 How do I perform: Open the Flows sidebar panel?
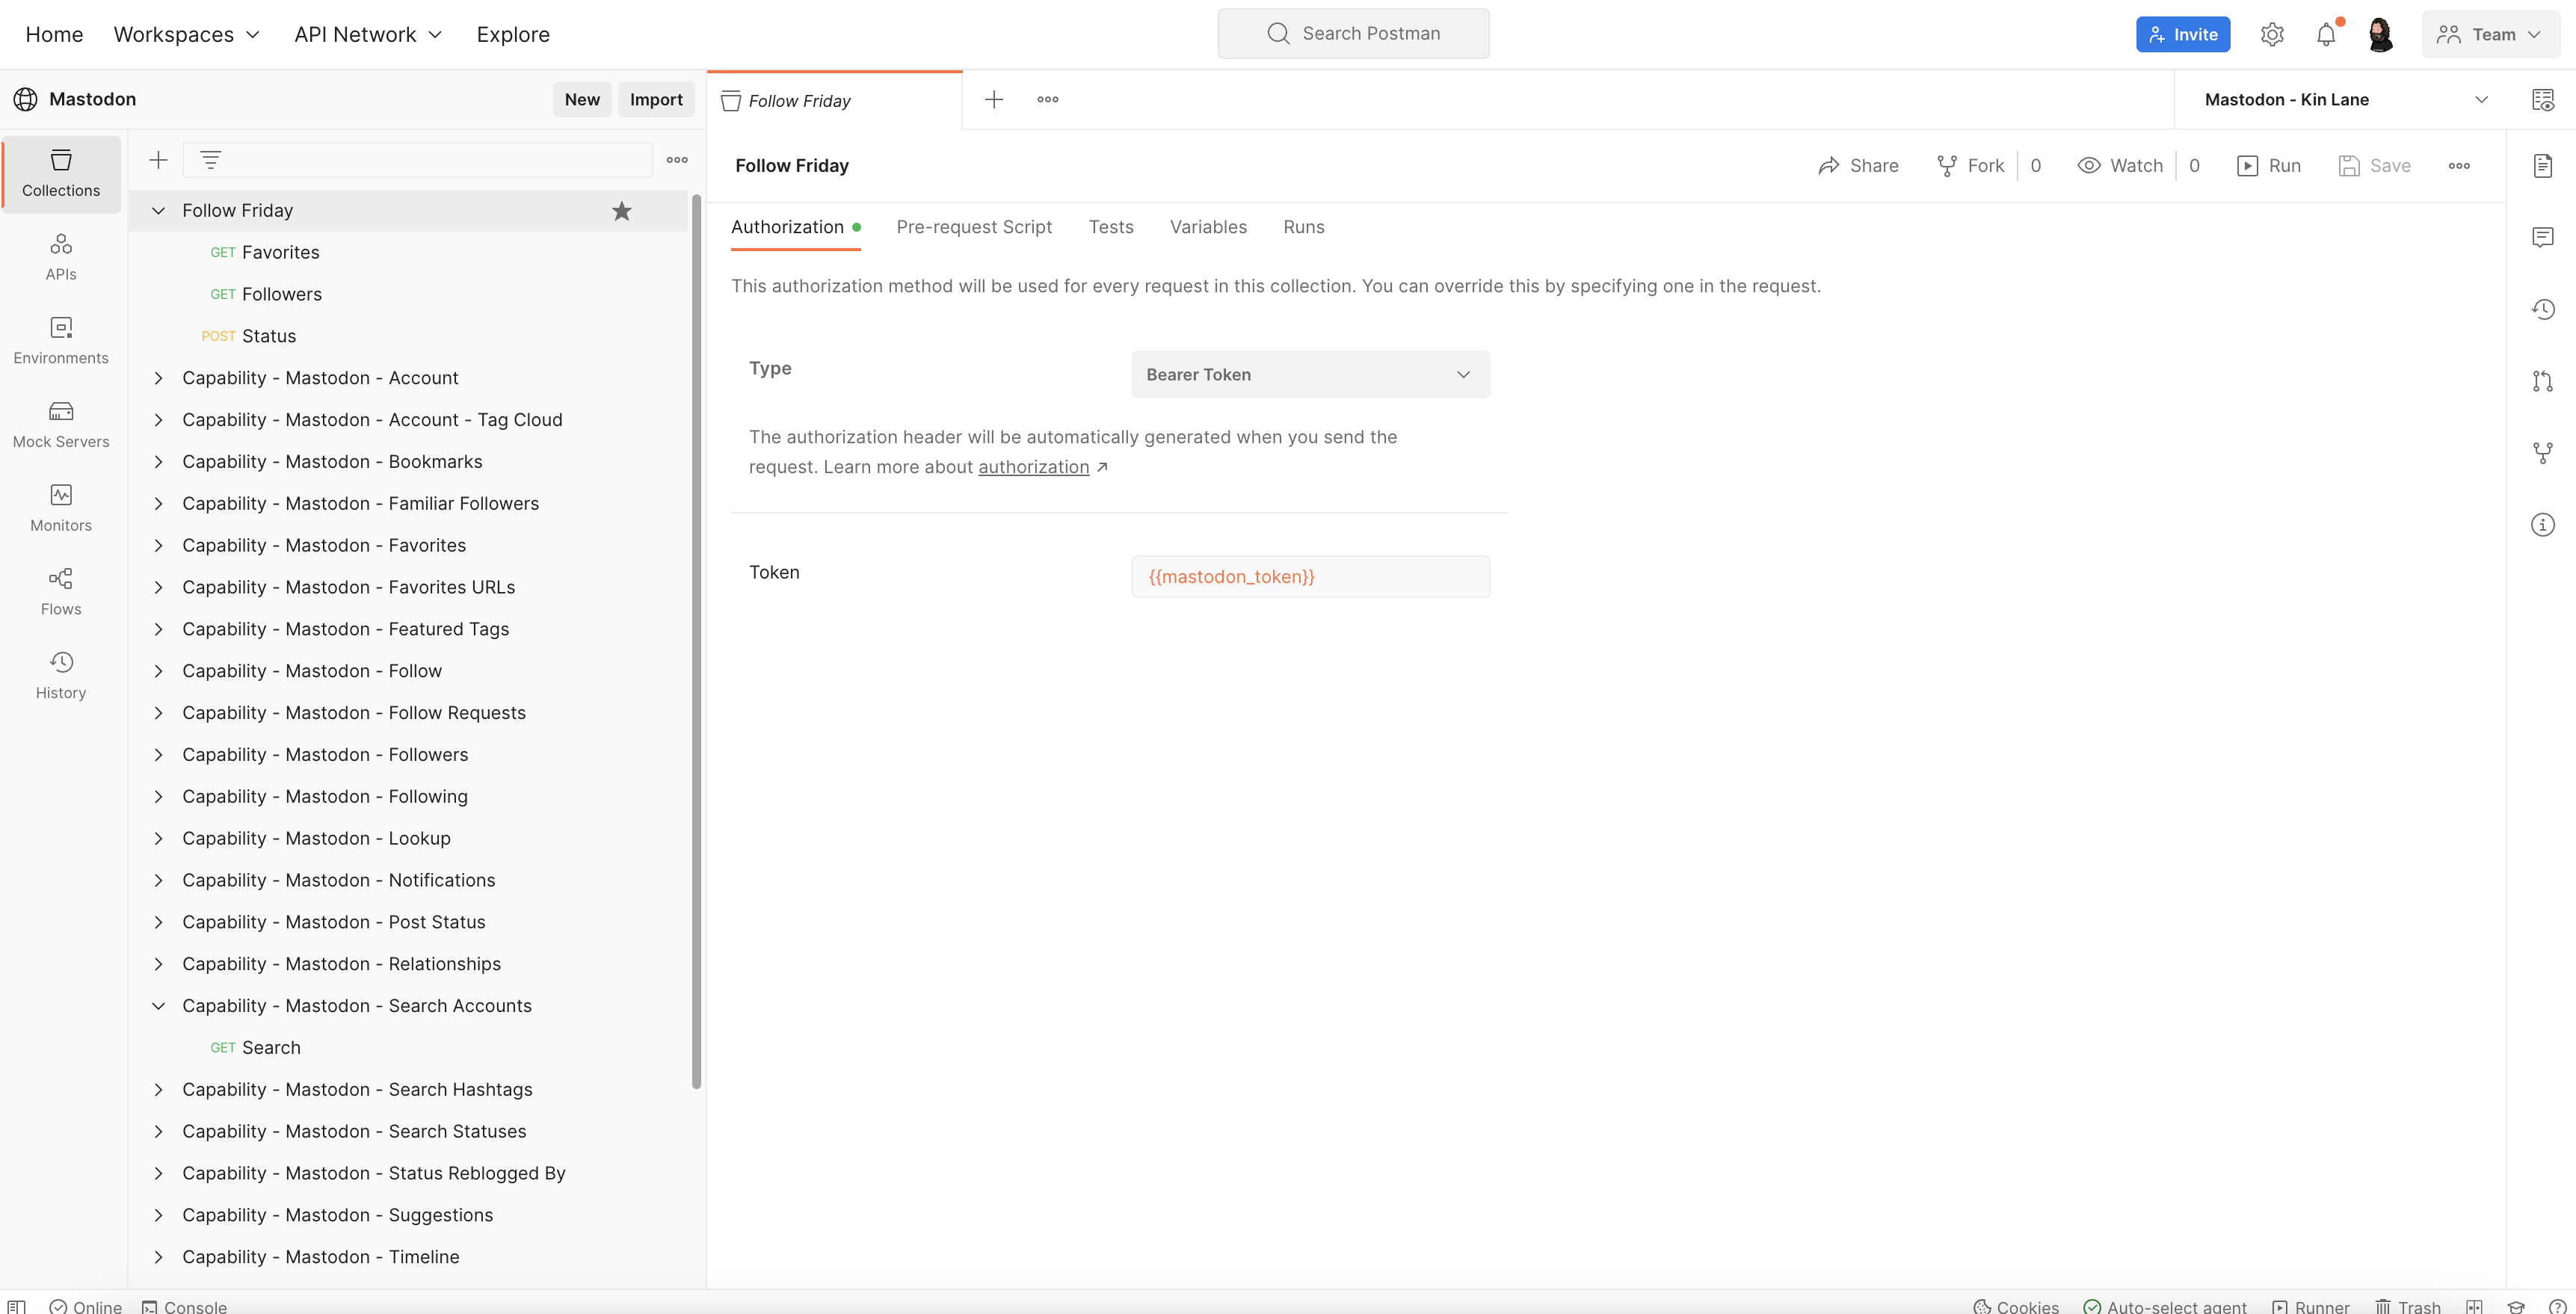tap(61, 592)
